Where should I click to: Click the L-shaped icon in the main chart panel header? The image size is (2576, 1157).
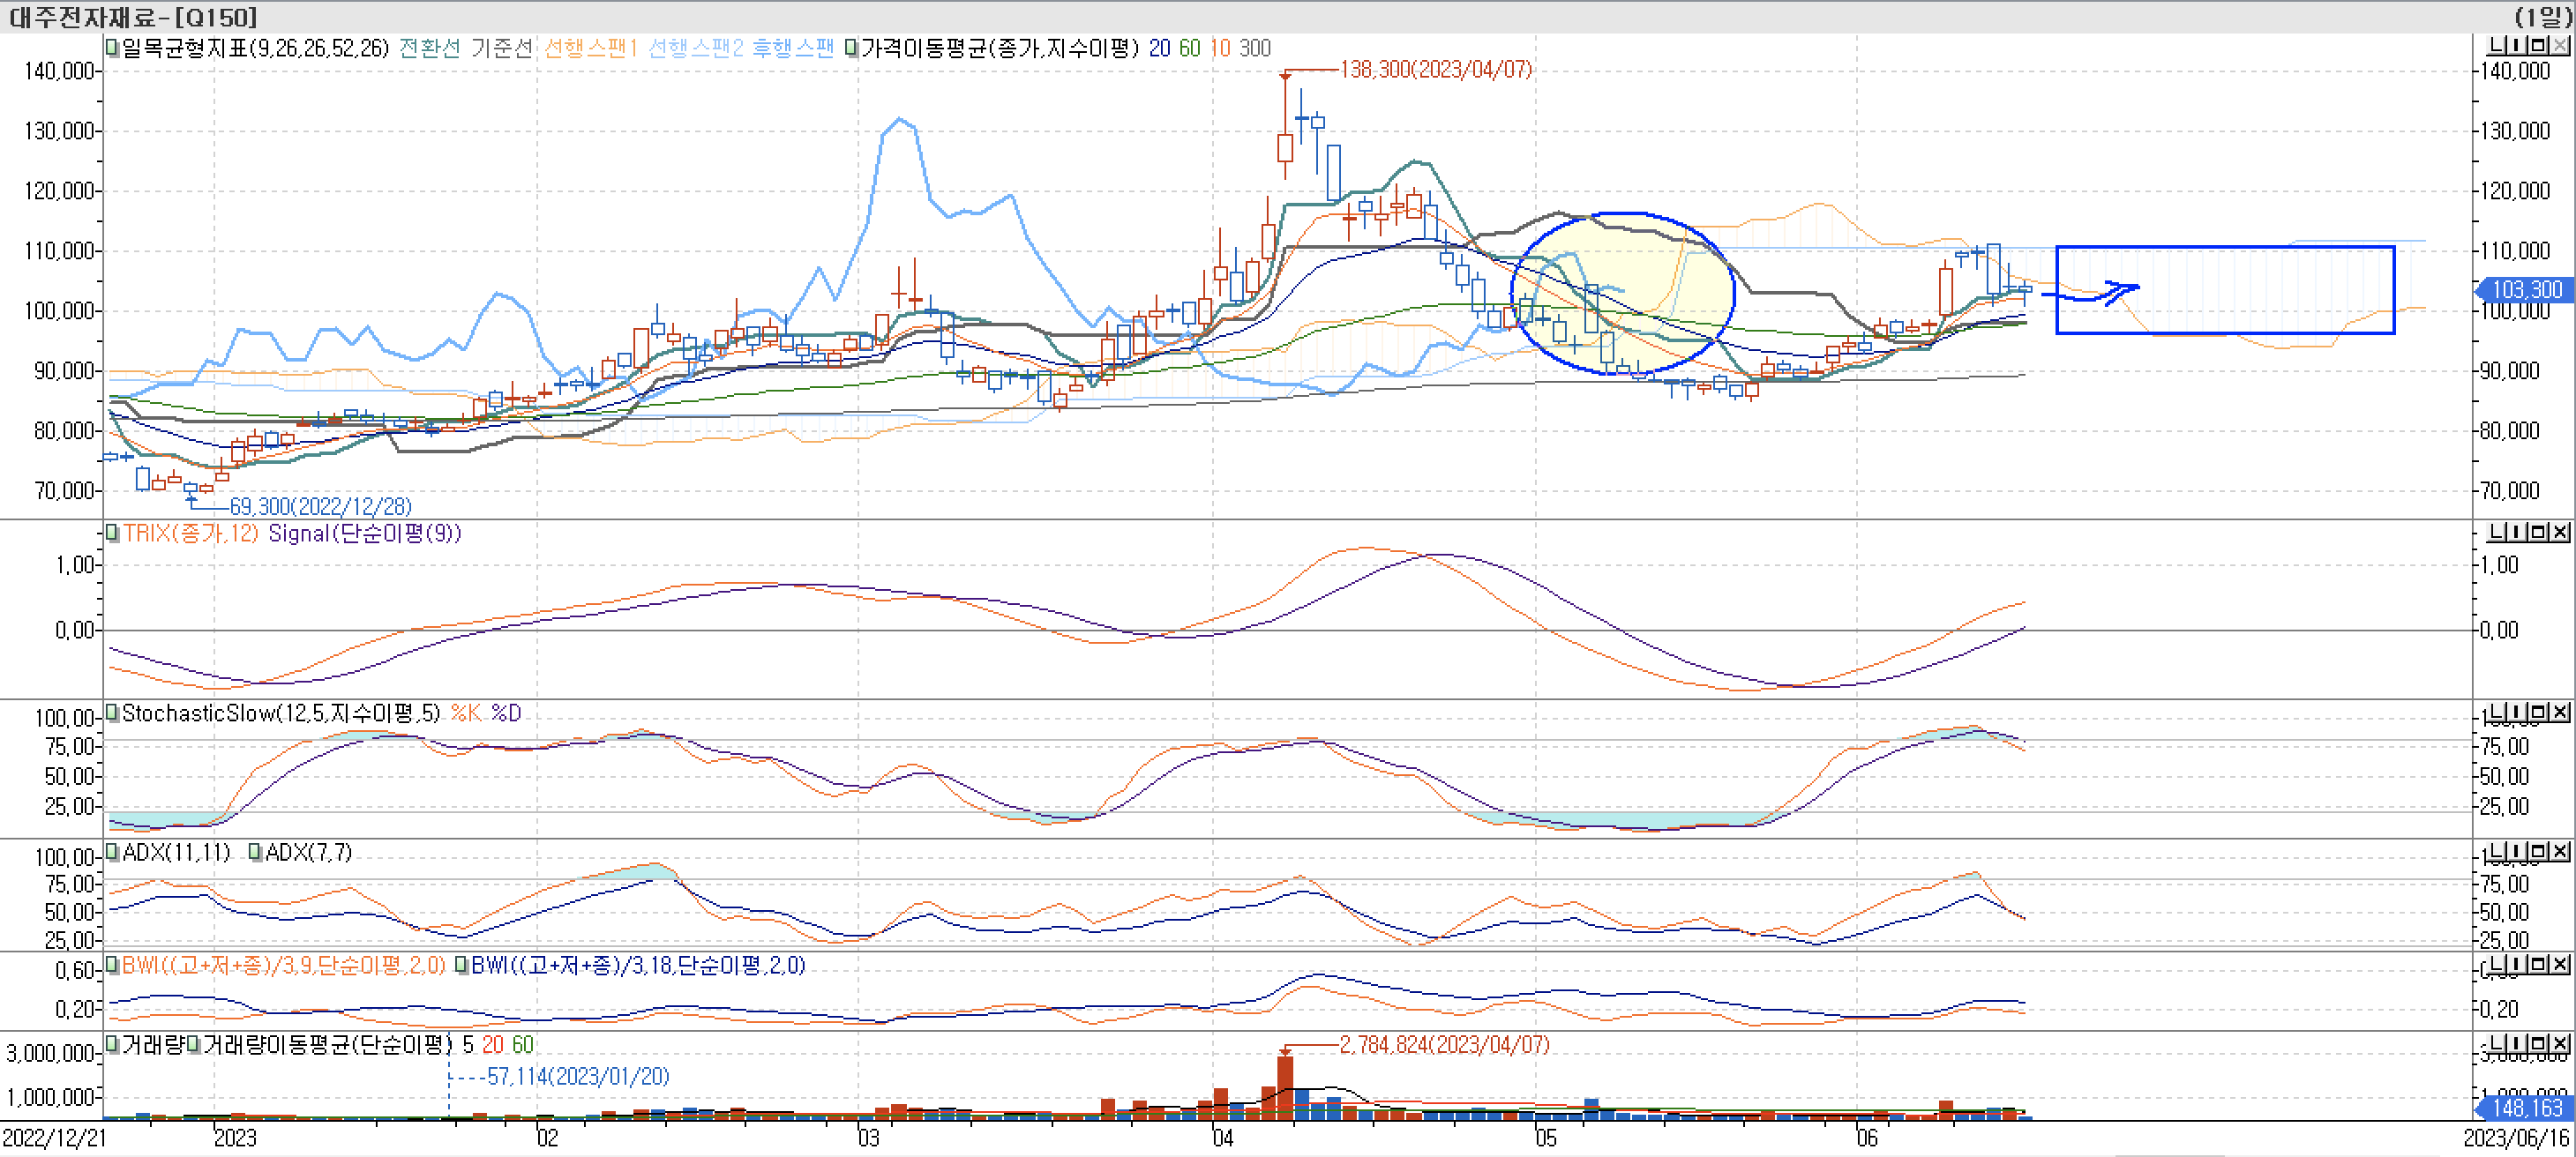tap(2496, 44)
